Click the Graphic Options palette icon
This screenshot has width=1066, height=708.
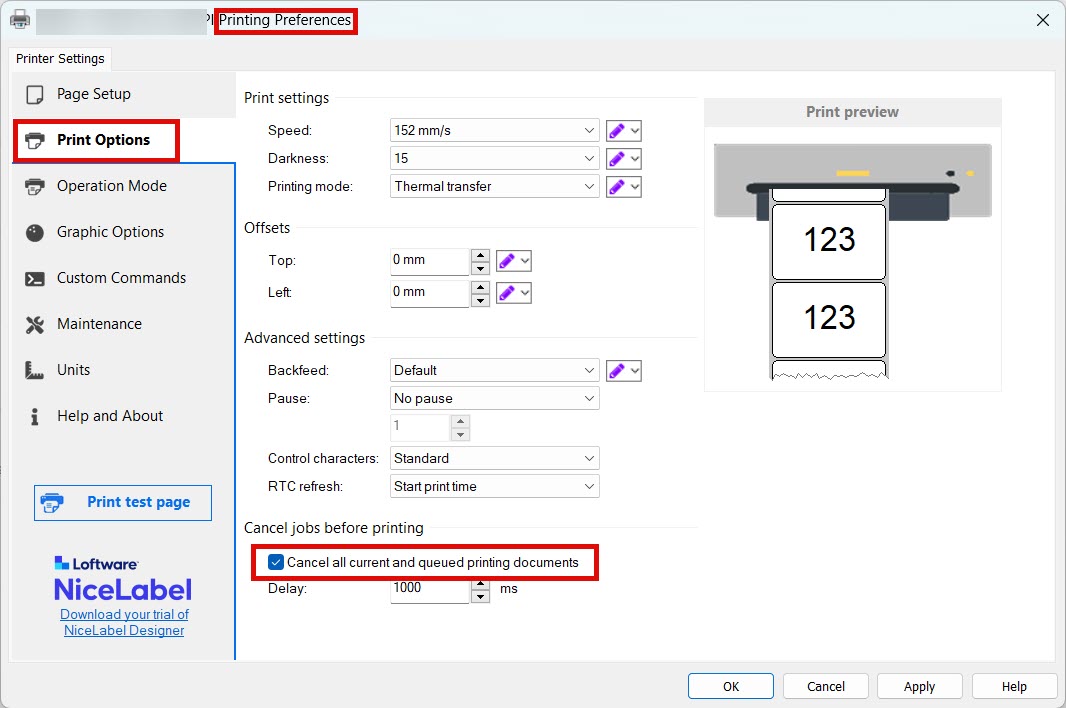[35, 233]
